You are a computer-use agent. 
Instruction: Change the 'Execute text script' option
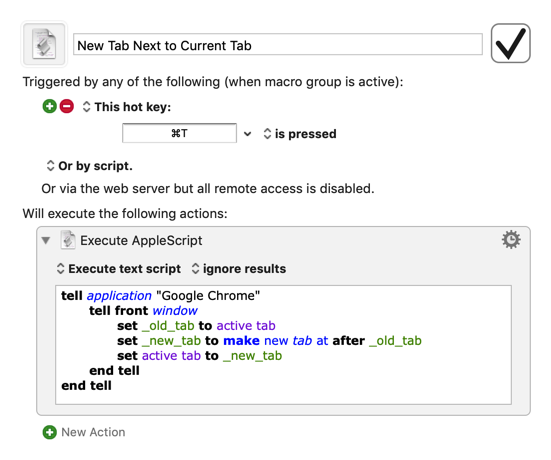pyautogui.click(x=119, y=269)
